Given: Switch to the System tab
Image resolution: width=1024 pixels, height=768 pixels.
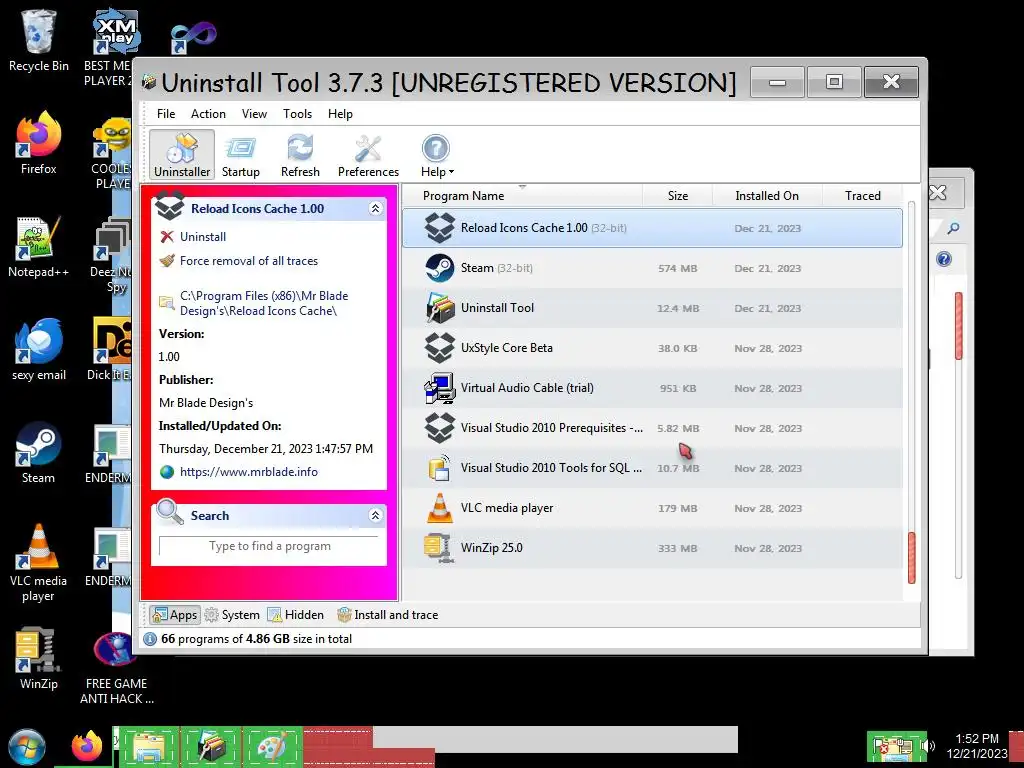Looking at the screenshot, I should click(x=231, y=615).
